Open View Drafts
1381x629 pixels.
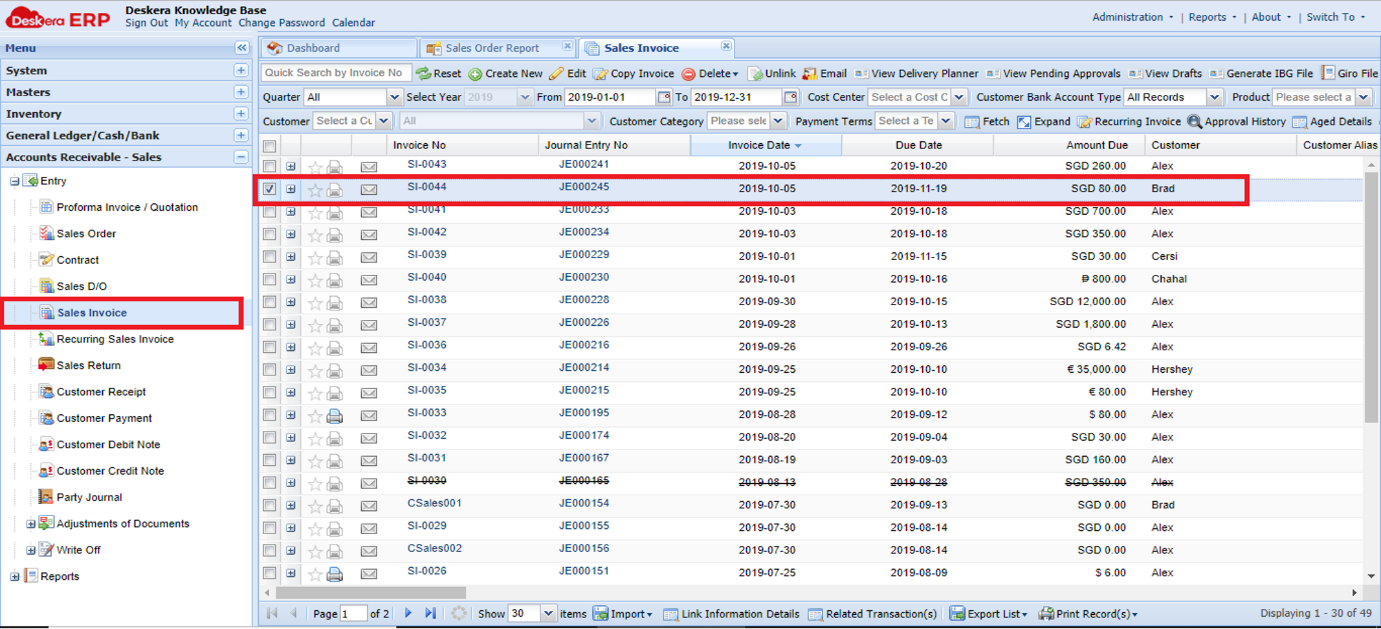point(1165,74)
